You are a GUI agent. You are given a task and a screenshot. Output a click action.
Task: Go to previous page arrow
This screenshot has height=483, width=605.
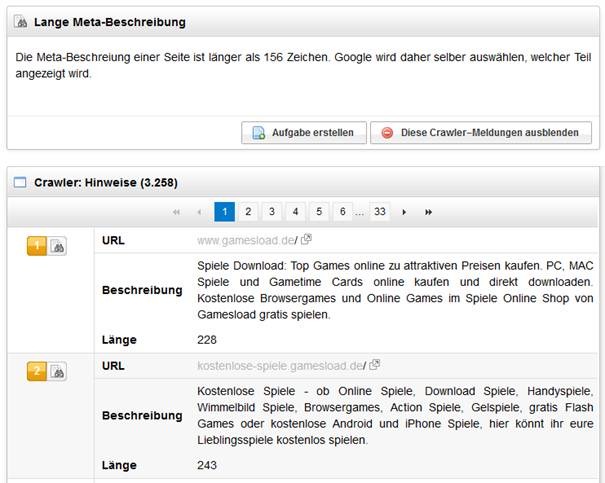[199, 212]
